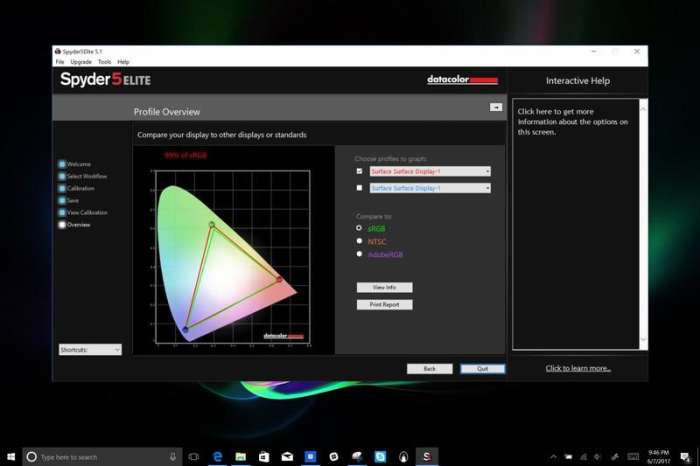Click the AdobeRGB label text

[385, 254]
